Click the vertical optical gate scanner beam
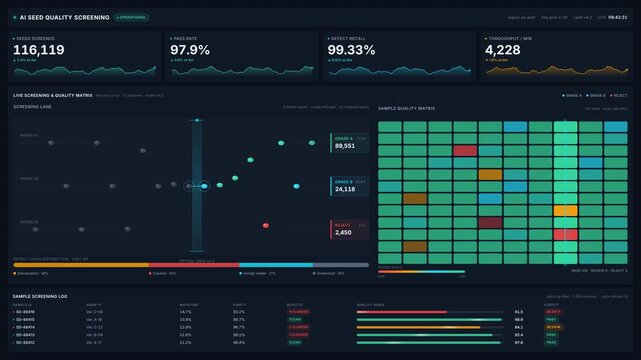Screen dimensions: 641x360 point(197,186)
